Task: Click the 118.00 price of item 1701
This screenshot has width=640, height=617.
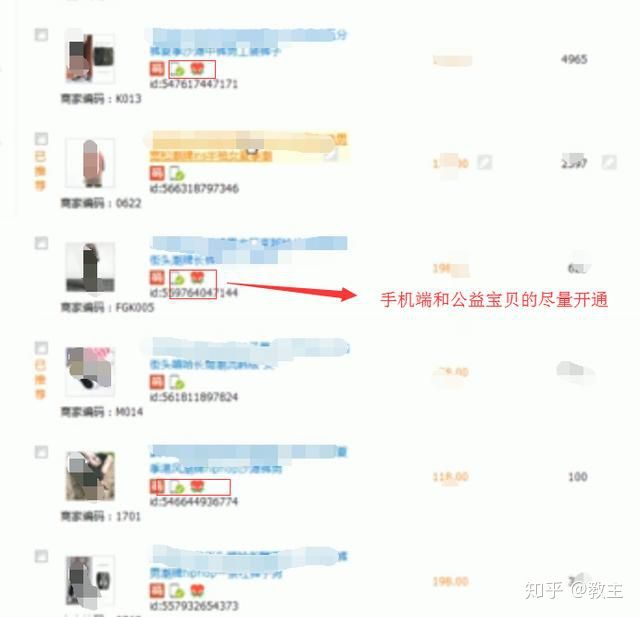Action: click(x=451, y=477)
